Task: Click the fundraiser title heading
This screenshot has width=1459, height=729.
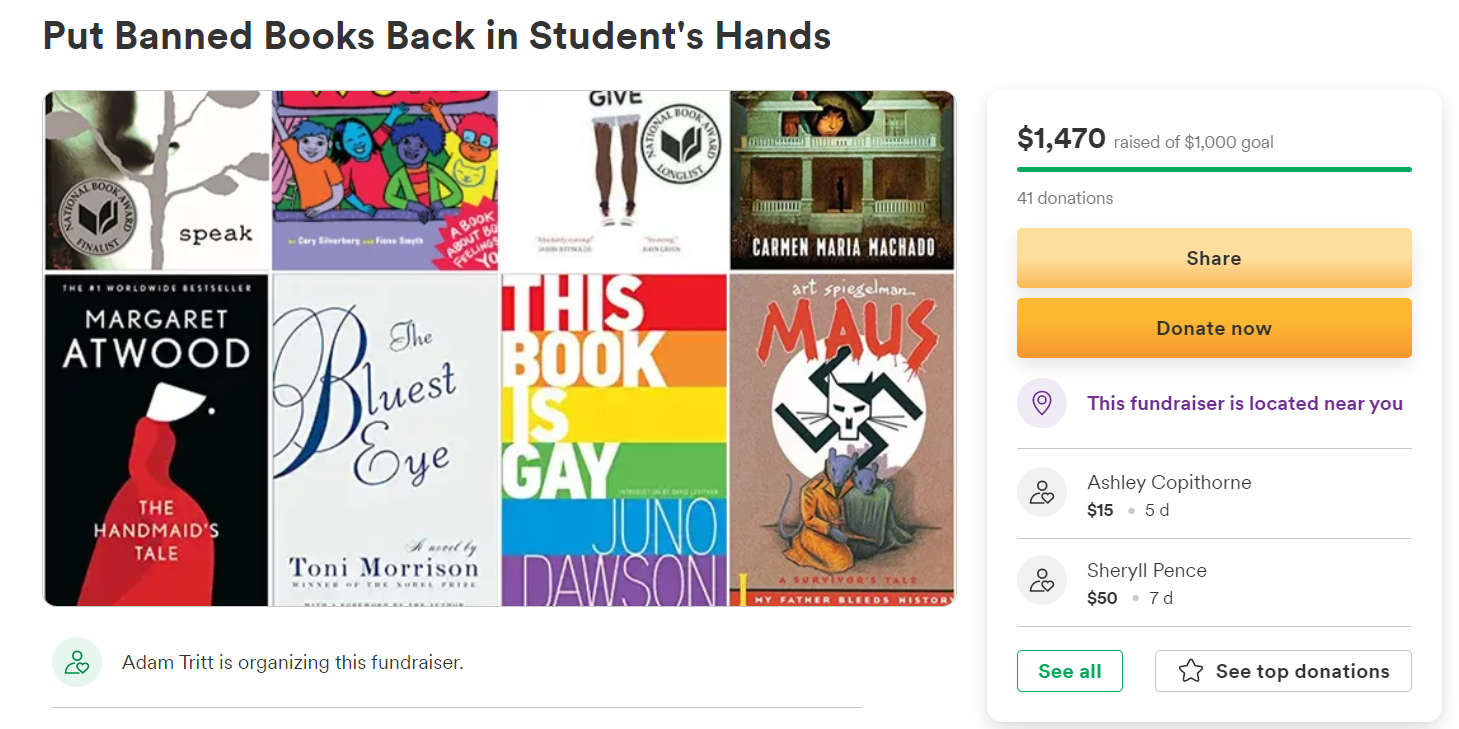Action: [437, 36]
